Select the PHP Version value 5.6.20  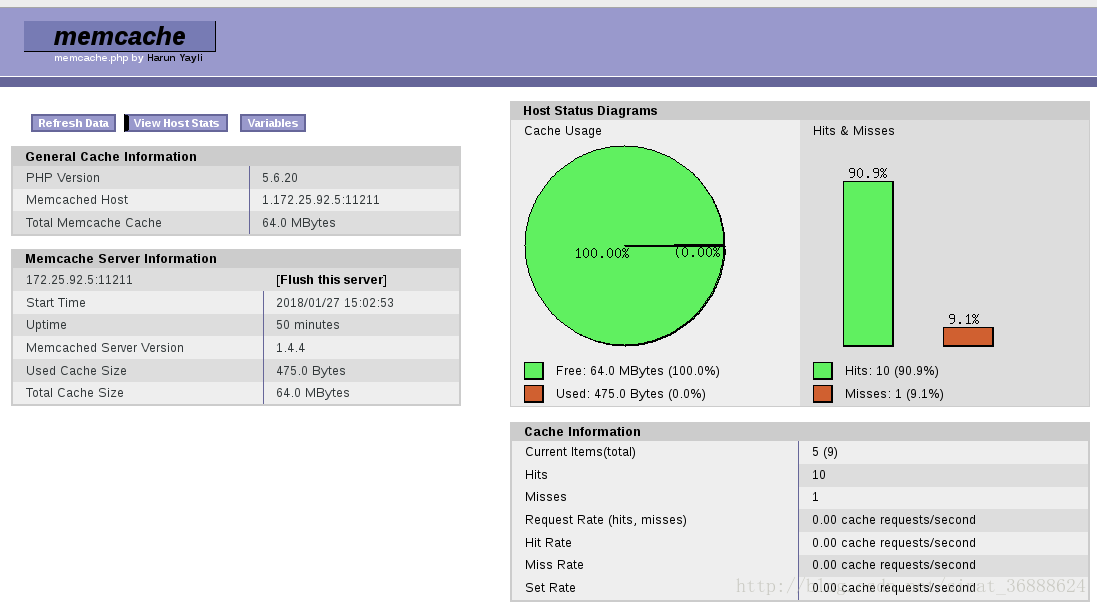pos(280,178)
